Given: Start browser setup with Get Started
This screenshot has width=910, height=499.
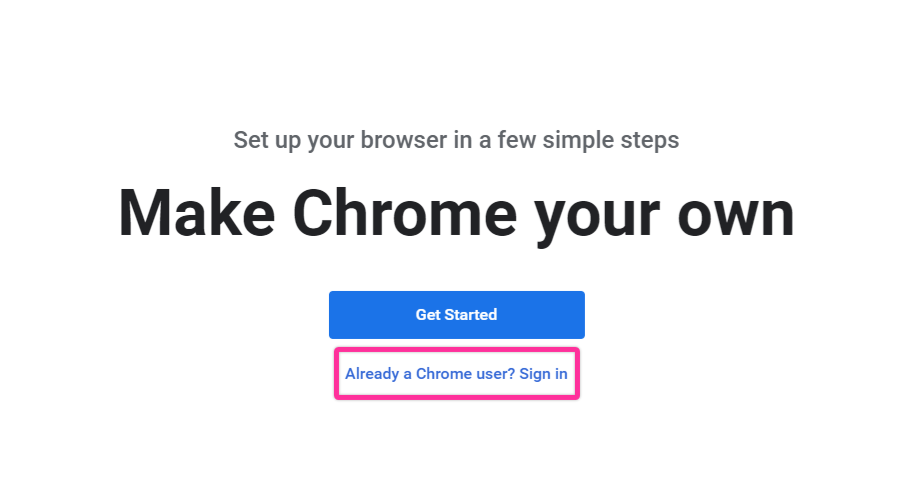Looking at the screenshot, I should pos(456,315).
